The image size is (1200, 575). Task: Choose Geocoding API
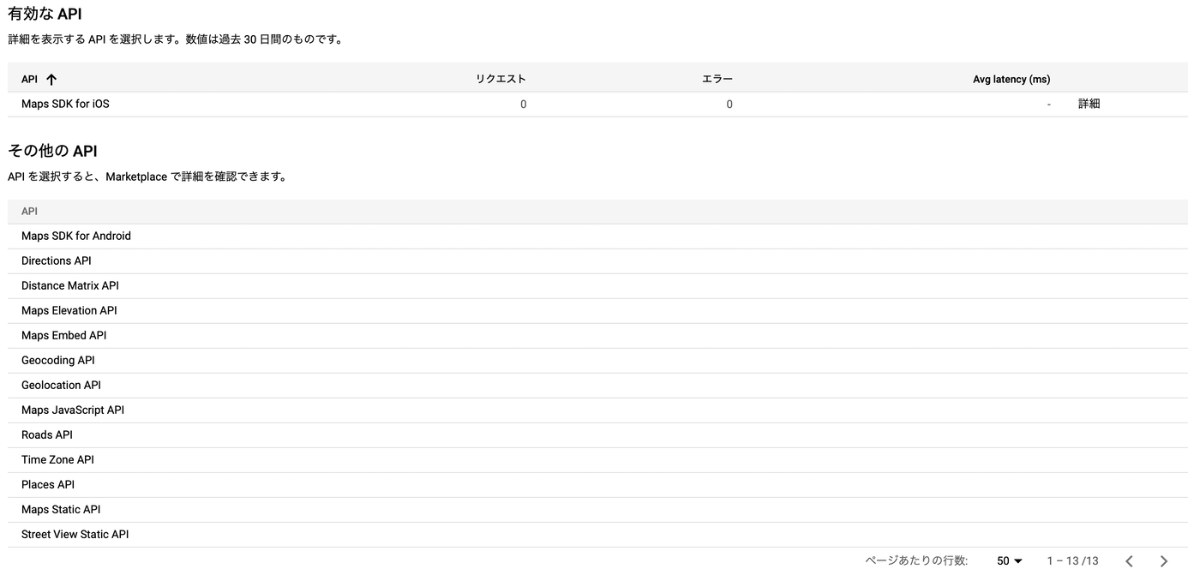point(58,360)
